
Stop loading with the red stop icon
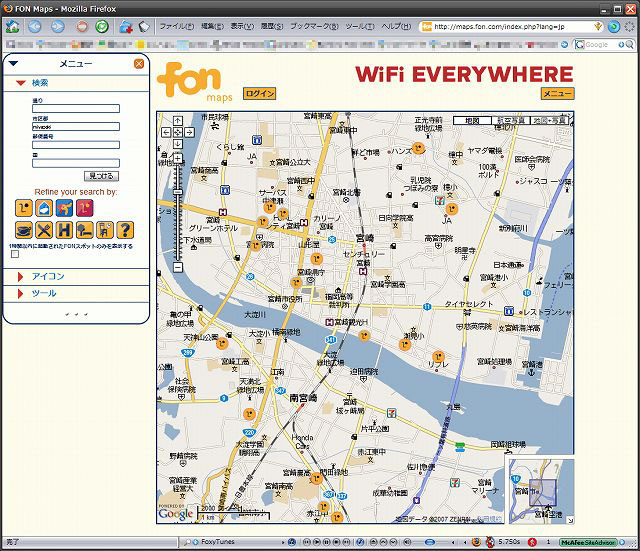[x=82, y=27]
